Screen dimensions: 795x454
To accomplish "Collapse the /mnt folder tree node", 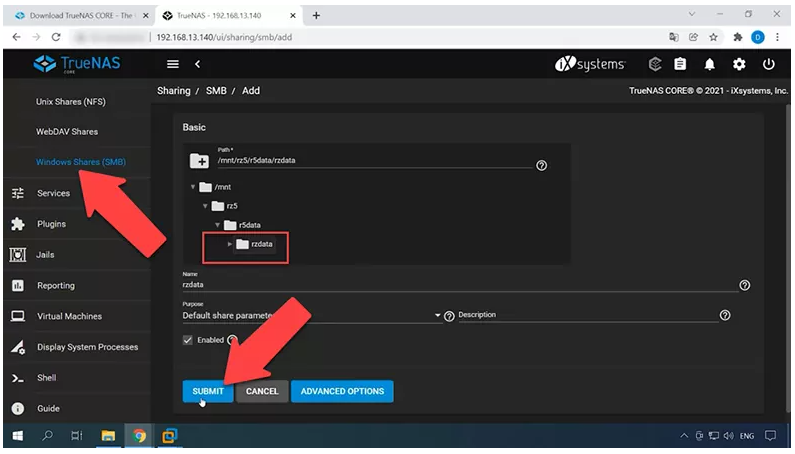I will tap(193, 187).
